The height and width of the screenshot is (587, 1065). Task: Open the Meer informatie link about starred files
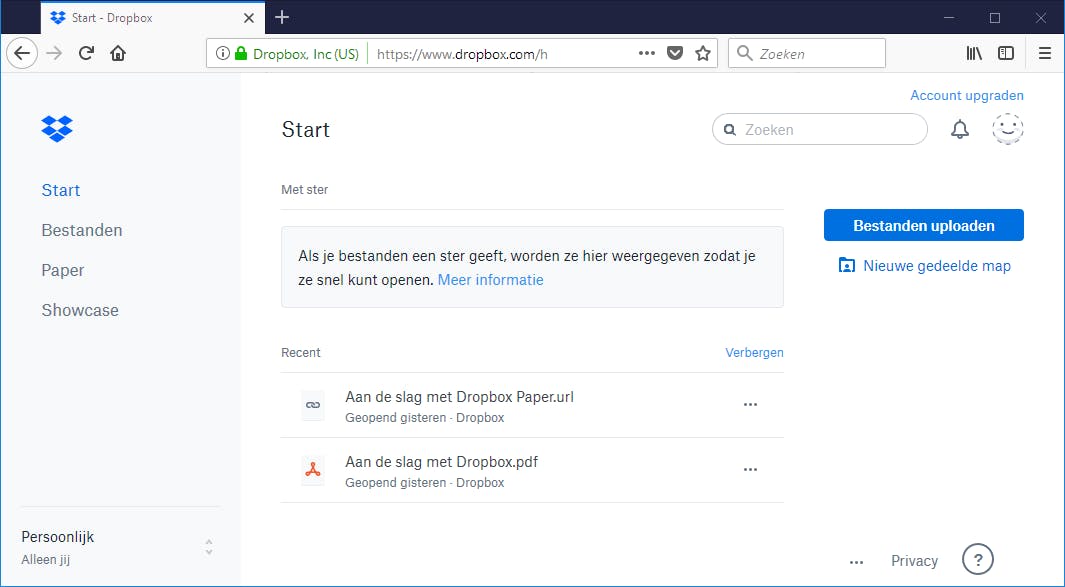[490, 280]
